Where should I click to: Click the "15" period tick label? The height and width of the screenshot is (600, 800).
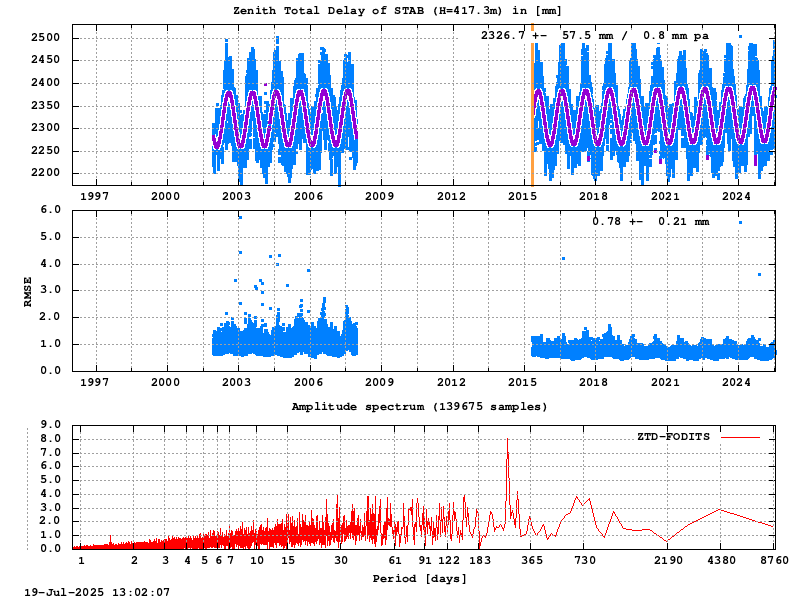(x=288, y=561)
